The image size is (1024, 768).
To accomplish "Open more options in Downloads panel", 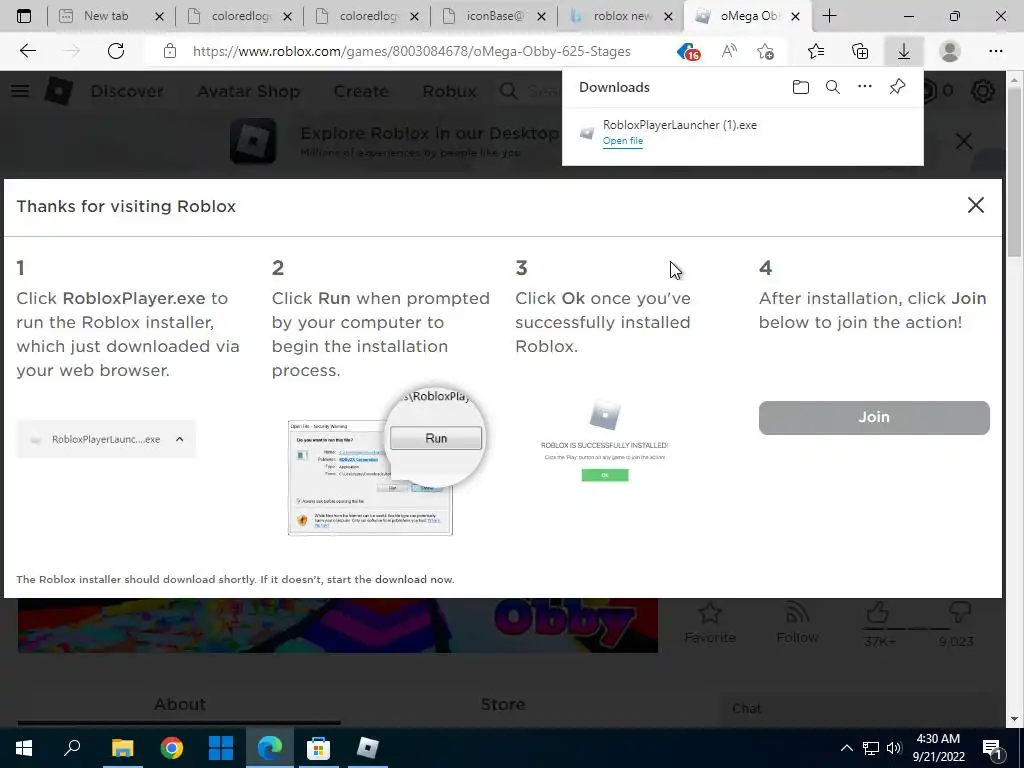I will [x=865, y=86].
